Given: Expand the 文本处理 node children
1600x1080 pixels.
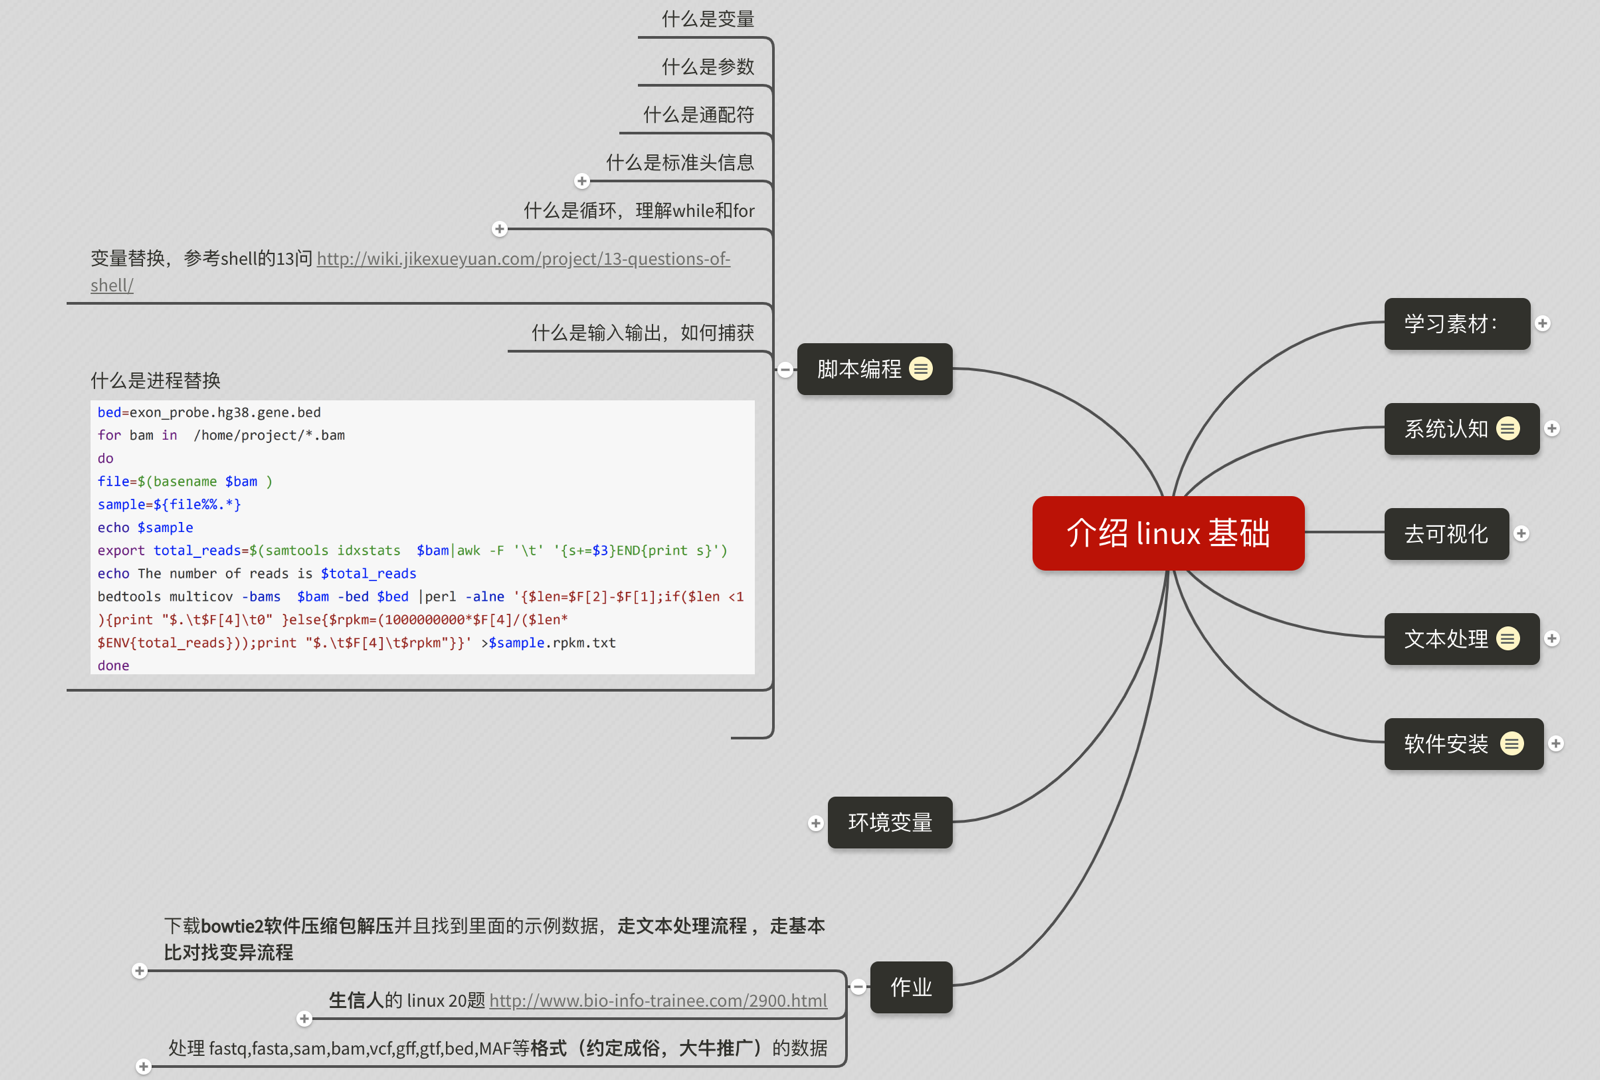Looking at the screenshot, I should click(1552, 639).
